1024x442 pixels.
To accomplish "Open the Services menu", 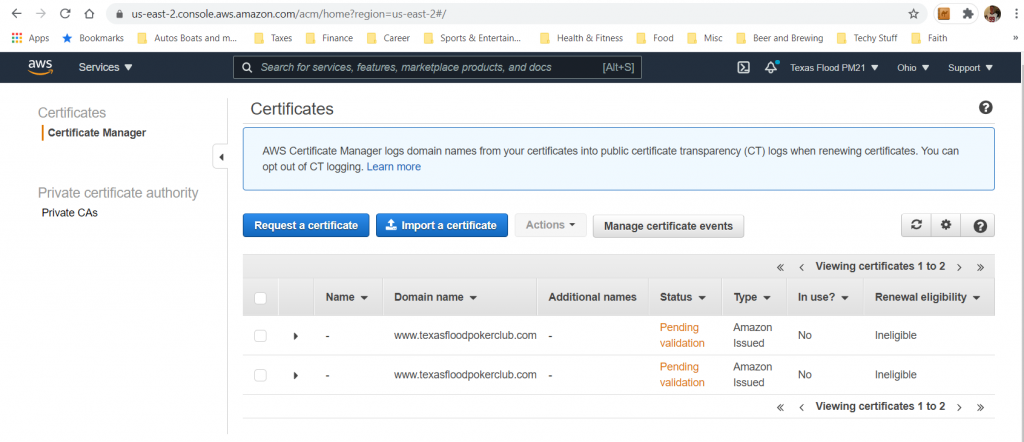I will tap(105, 68).
